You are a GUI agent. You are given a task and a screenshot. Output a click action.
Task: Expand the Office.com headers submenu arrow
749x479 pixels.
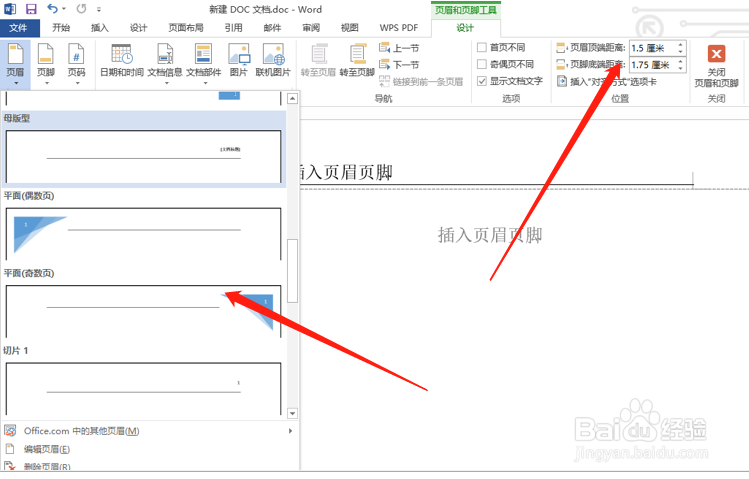coord(290,431)
